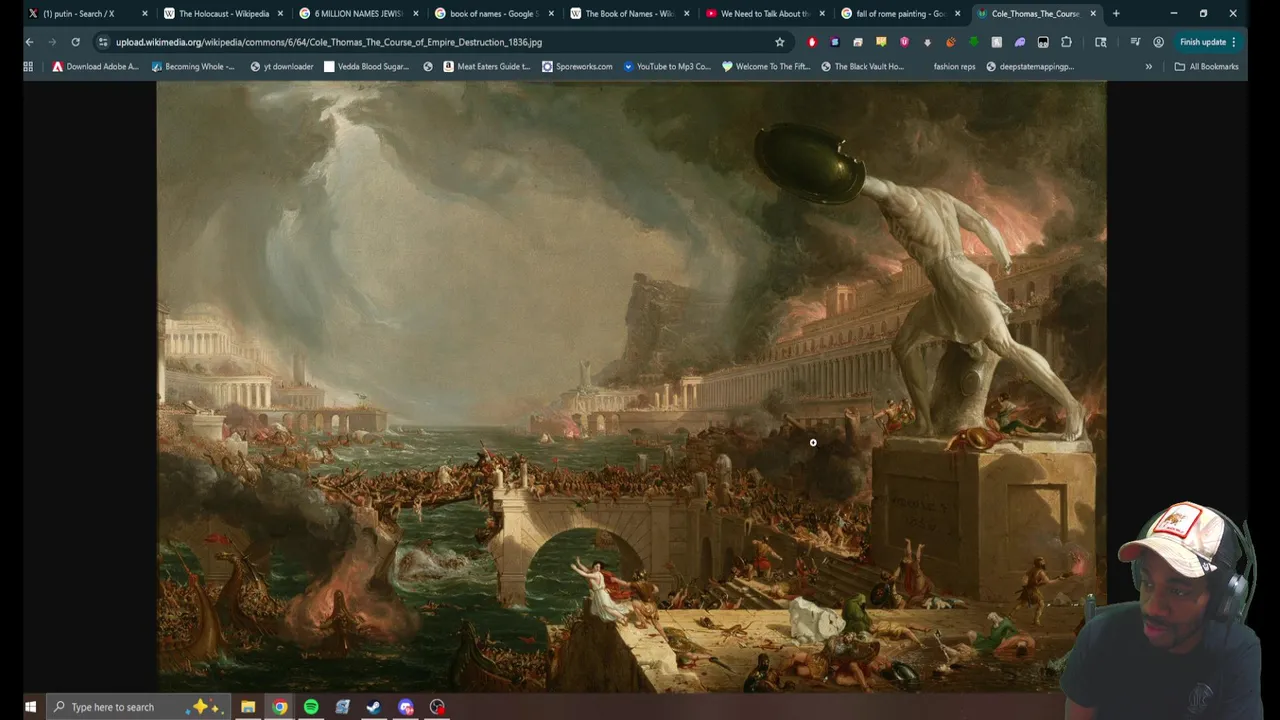The height and width of the screenshot is (720, 1280).
Task: Click the orange extension icon in toolbar
Action: 950,42
